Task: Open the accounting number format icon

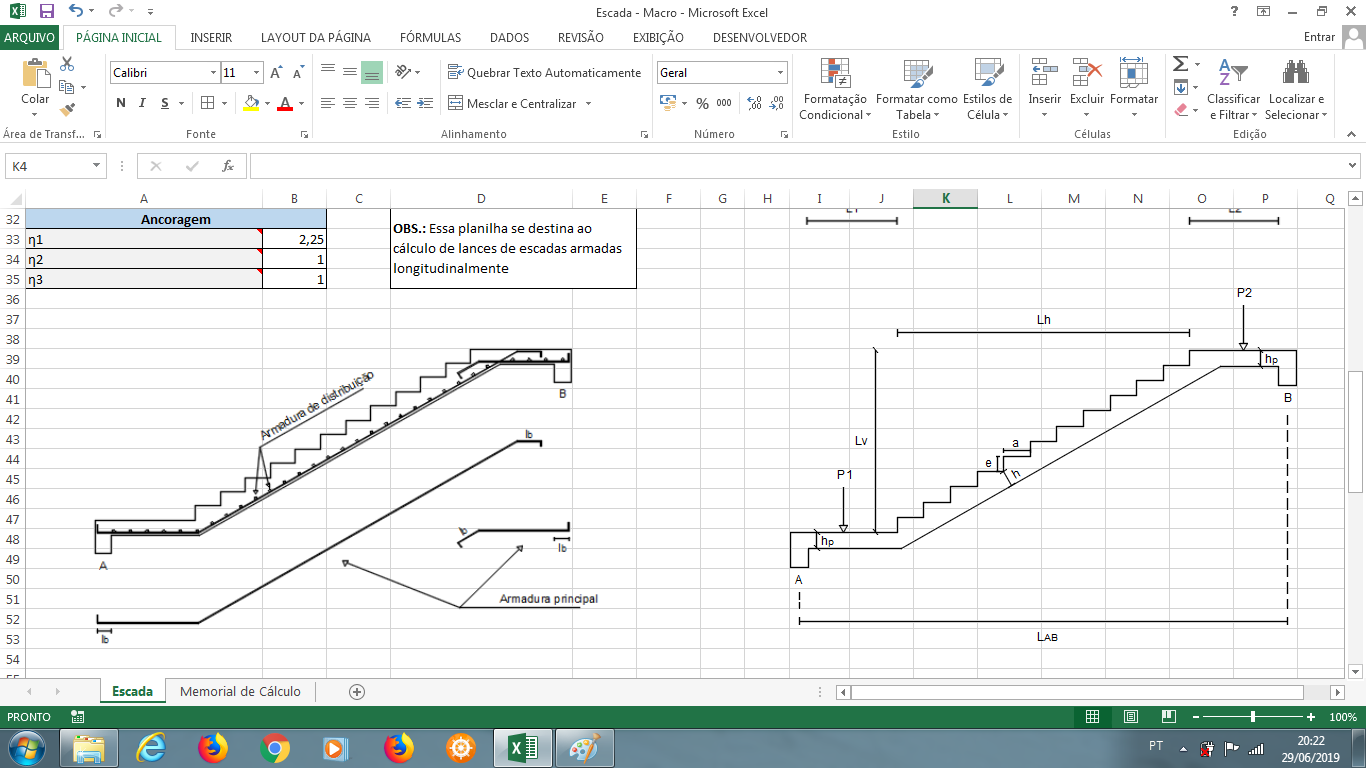Action: [x=668, y=103]
